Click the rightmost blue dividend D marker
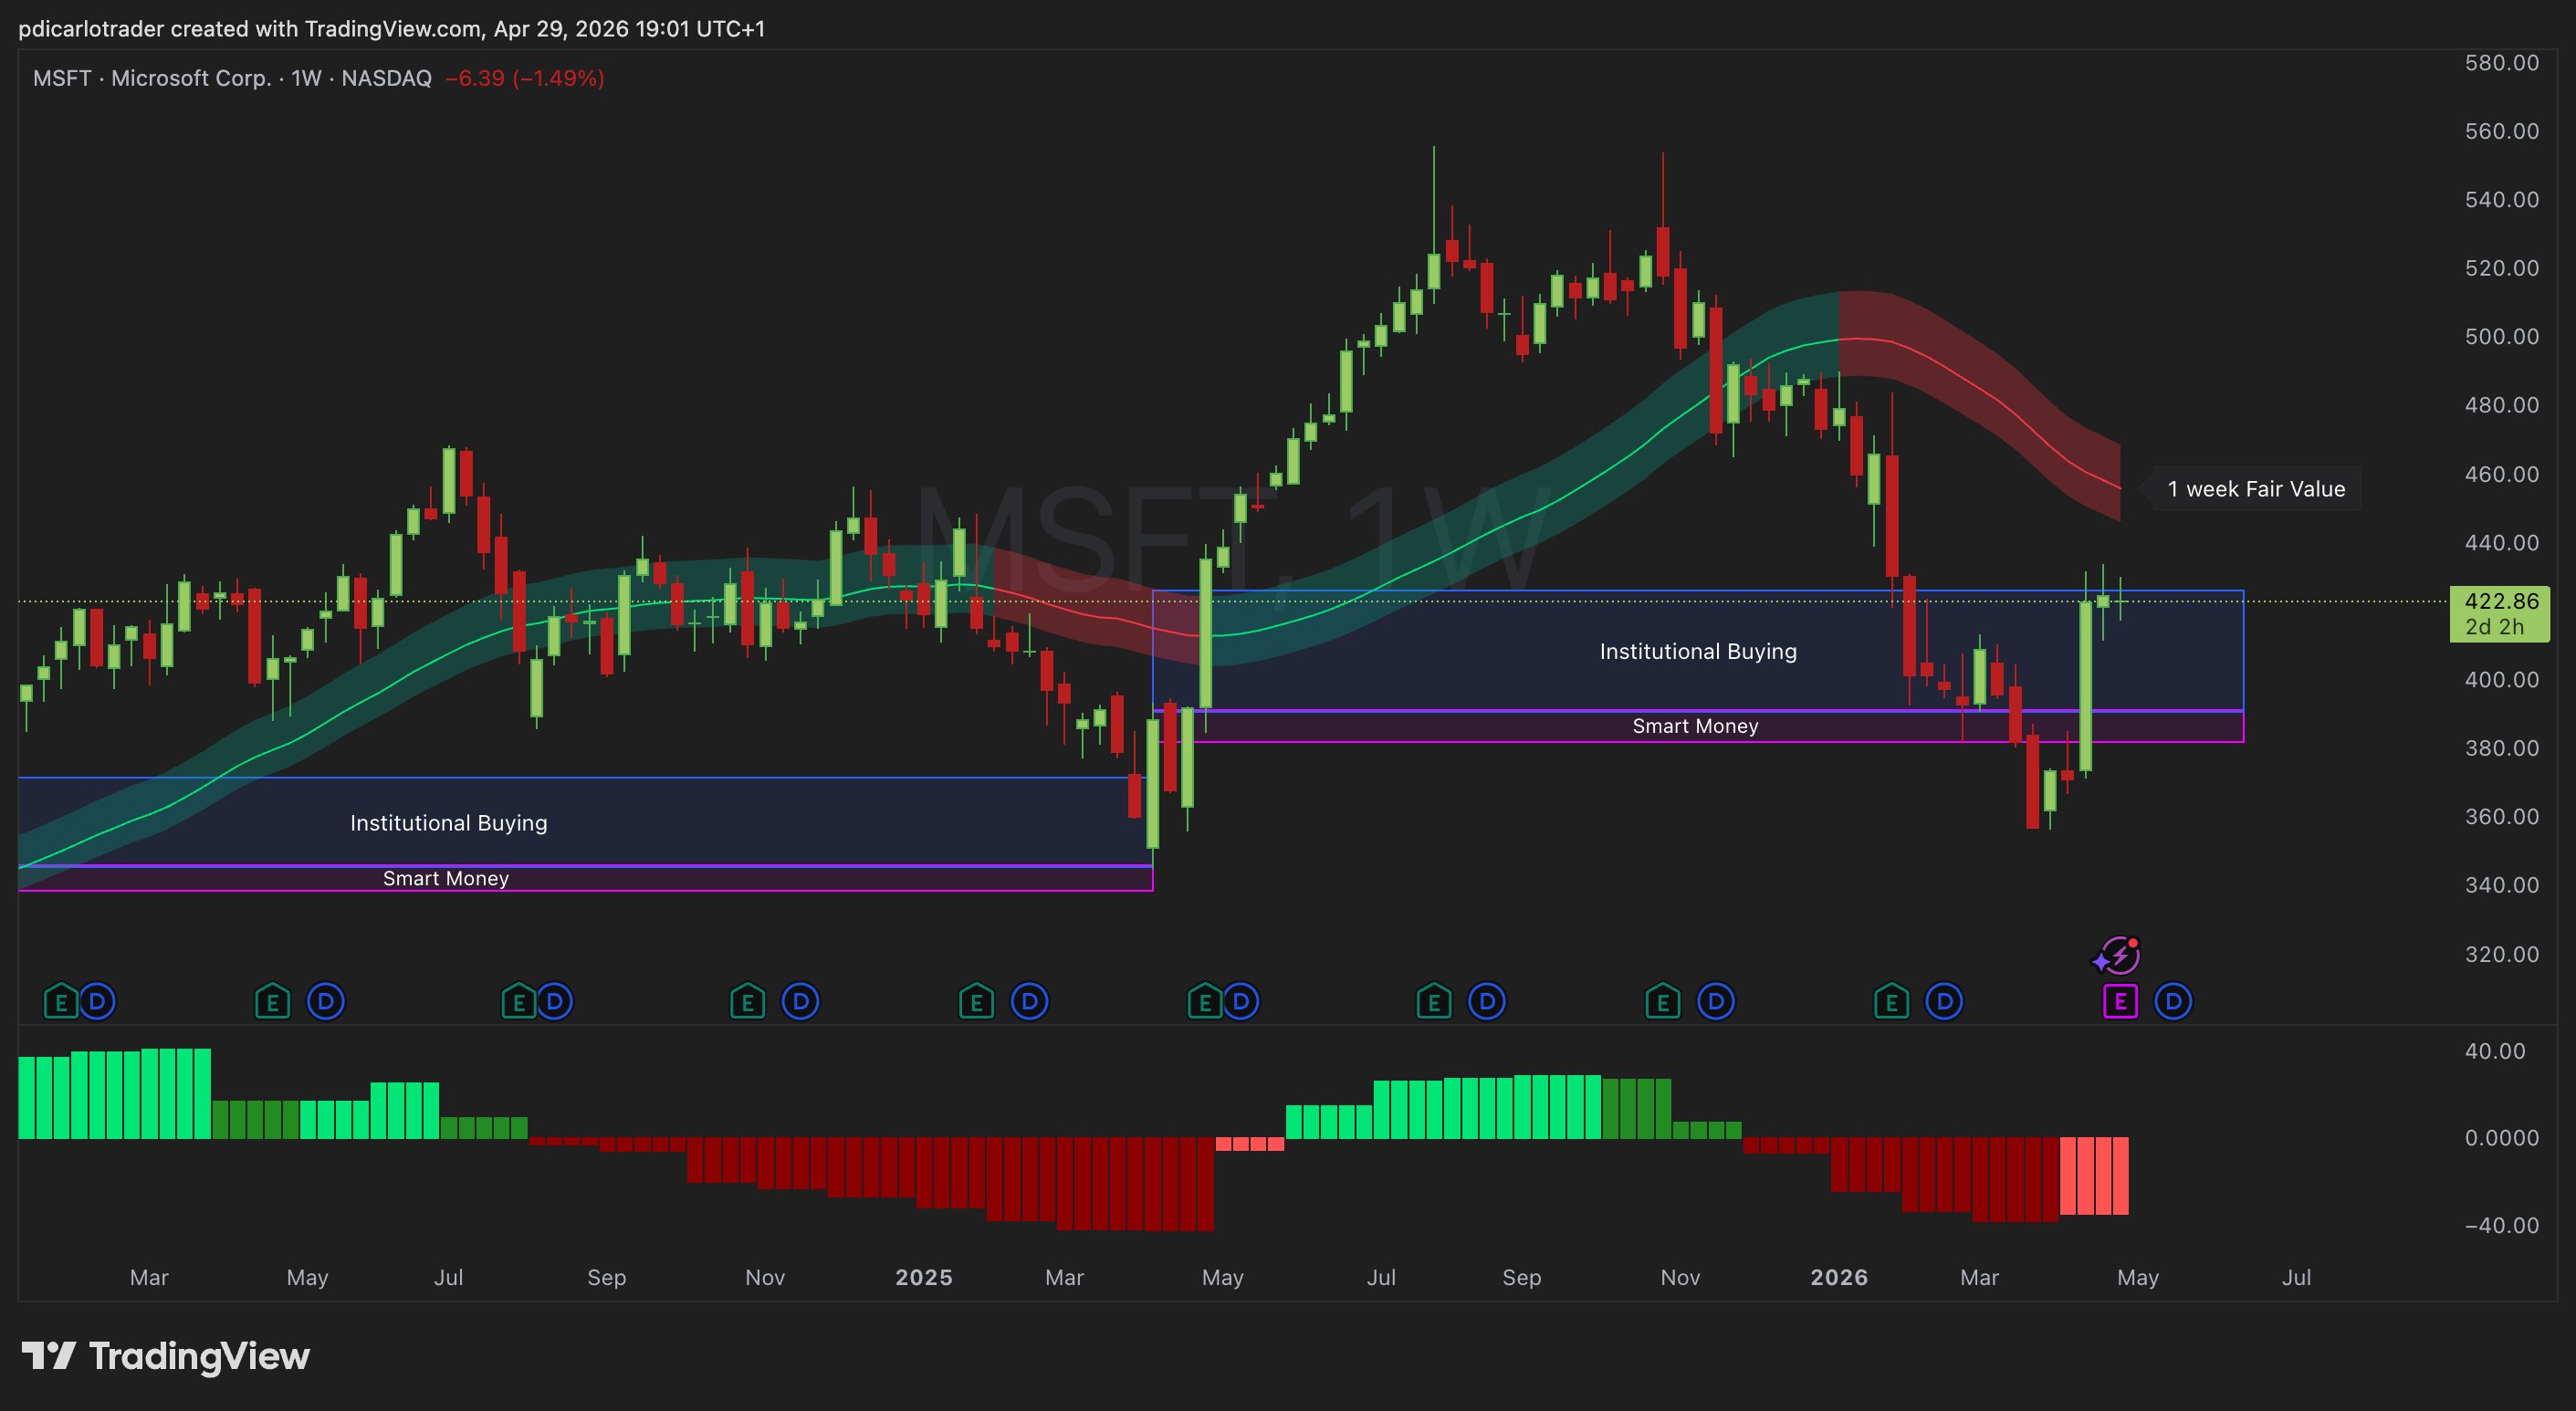This screenshot has width=2576, height=1411. [x=2173, y=1001]
